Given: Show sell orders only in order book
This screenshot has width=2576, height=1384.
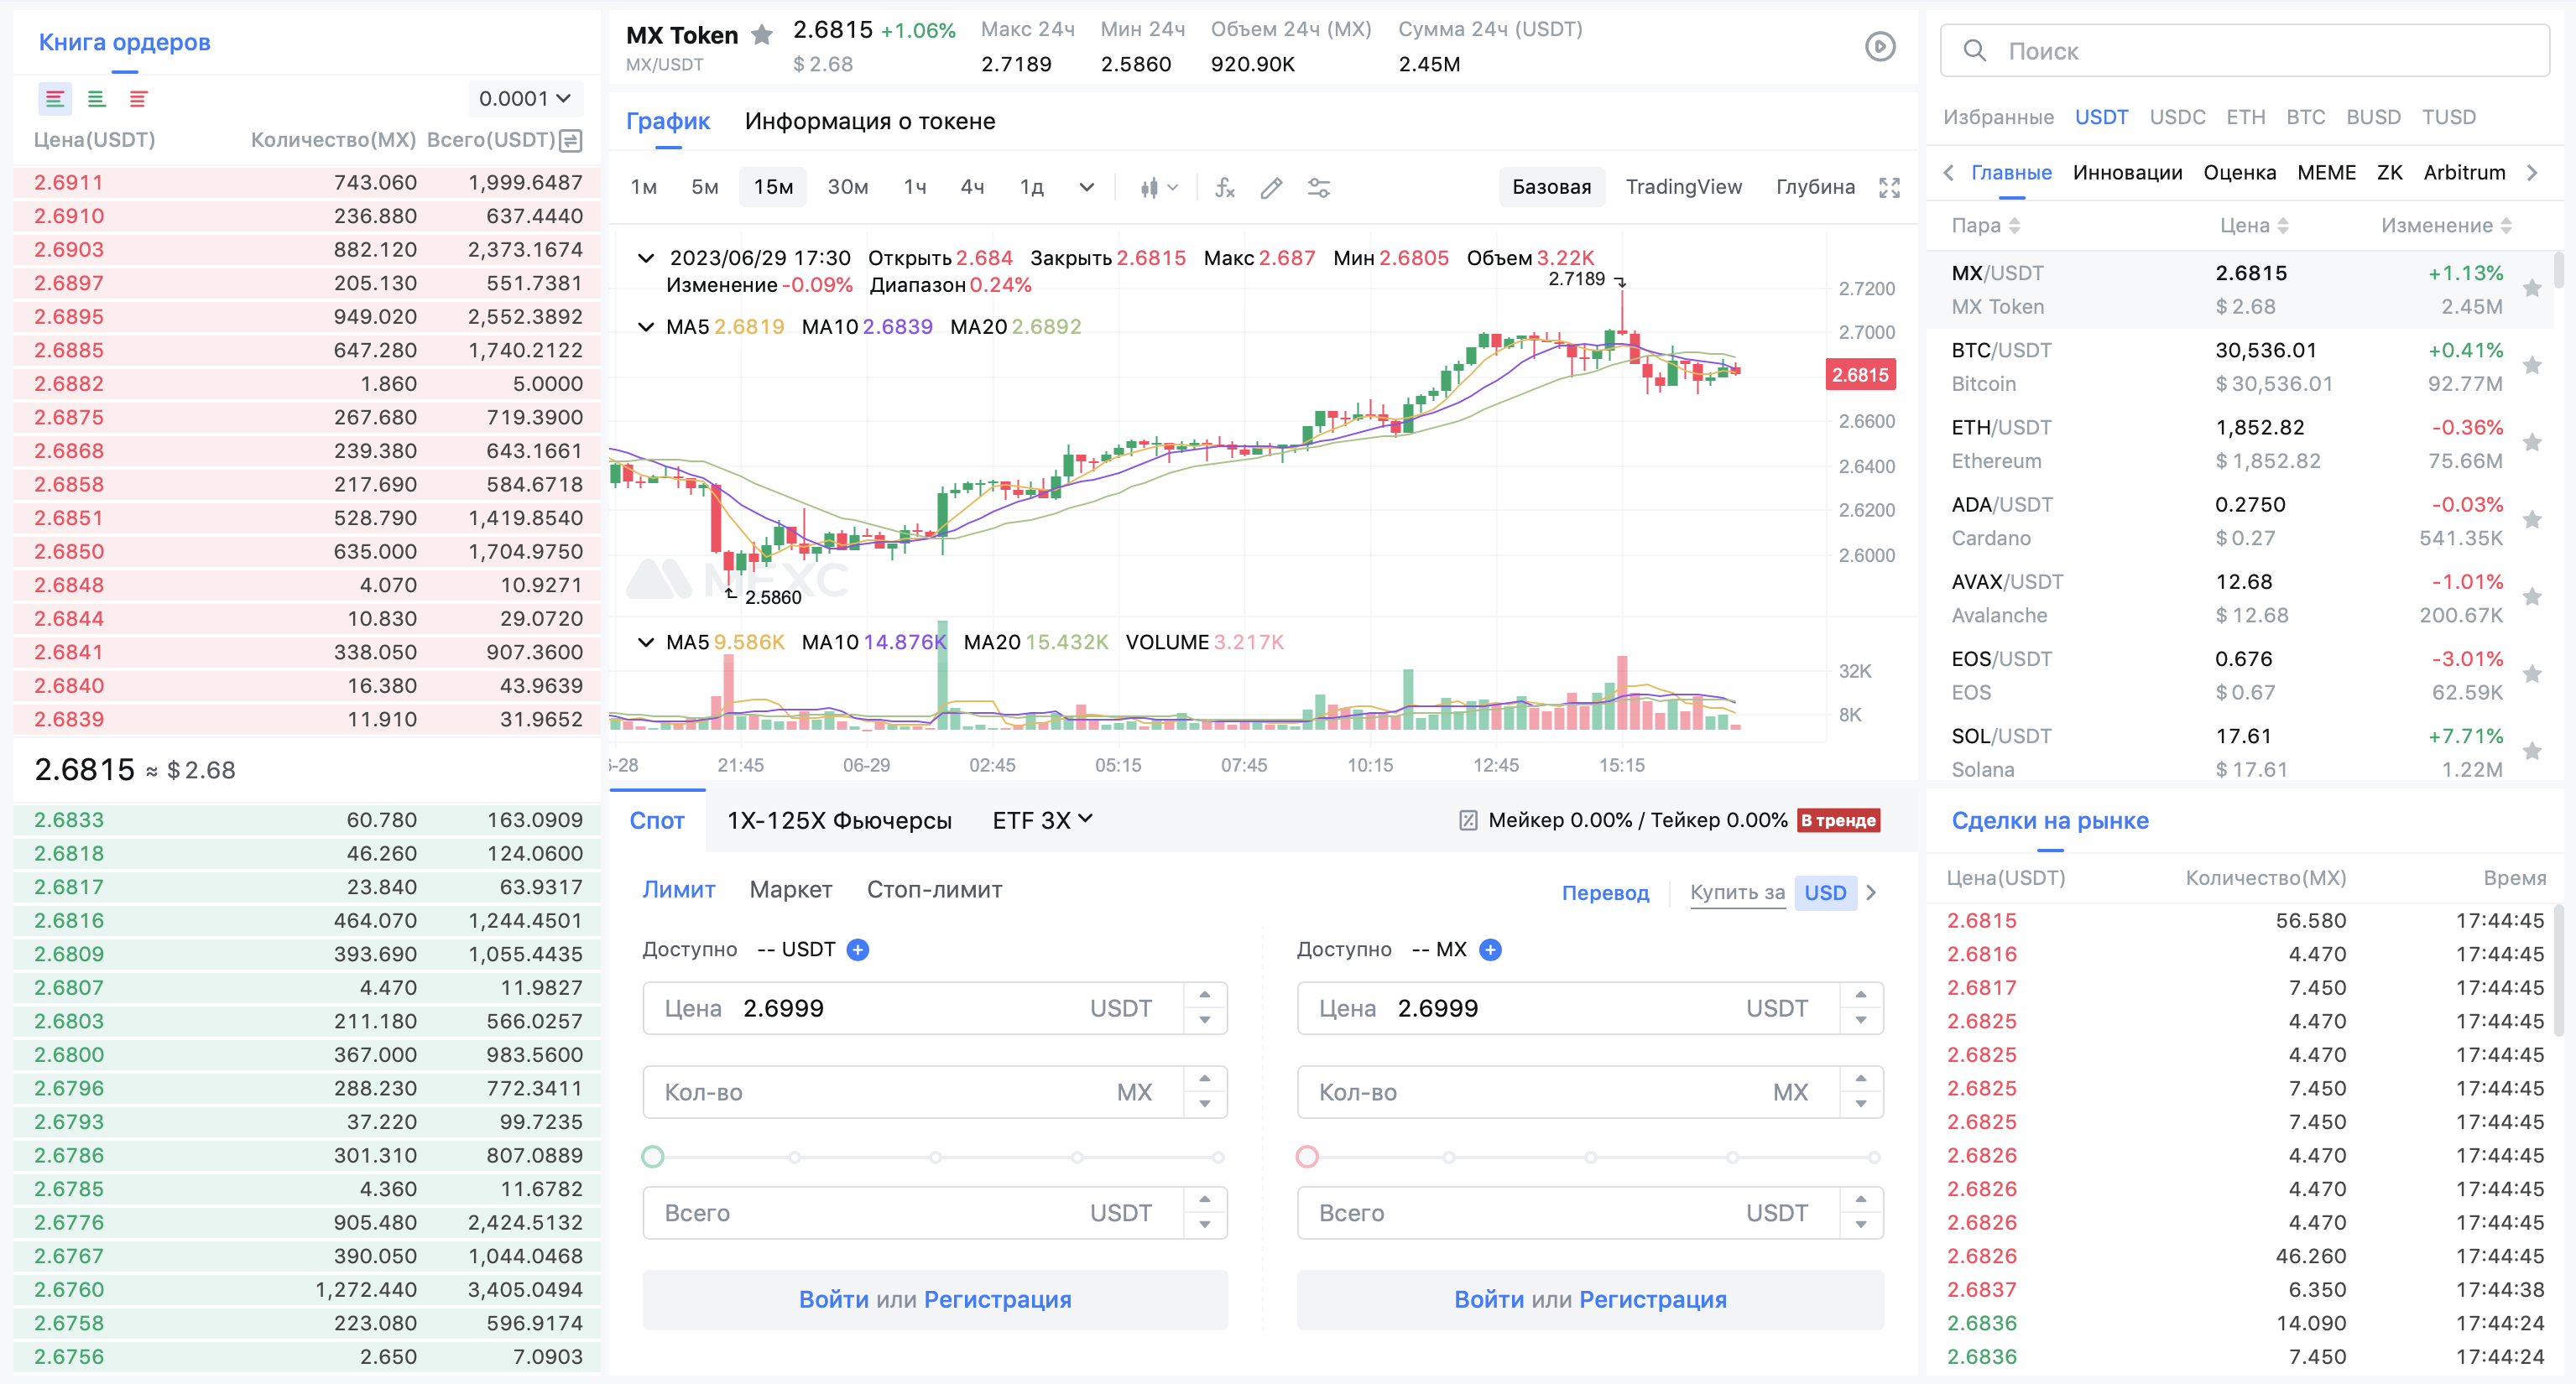Looking at the screenshot, I should pyautogui.click(x=138, y=99).
